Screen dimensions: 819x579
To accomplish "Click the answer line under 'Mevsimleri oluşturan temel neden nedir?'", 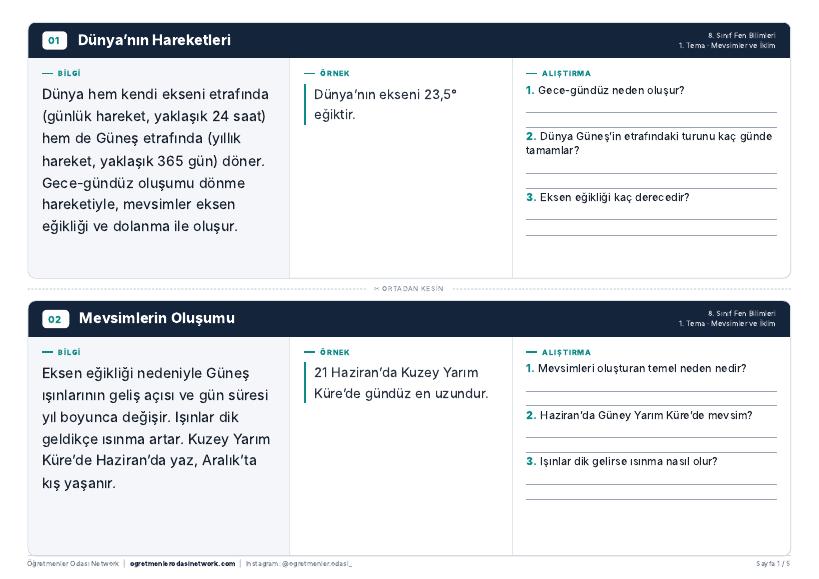I will [651, 391].
